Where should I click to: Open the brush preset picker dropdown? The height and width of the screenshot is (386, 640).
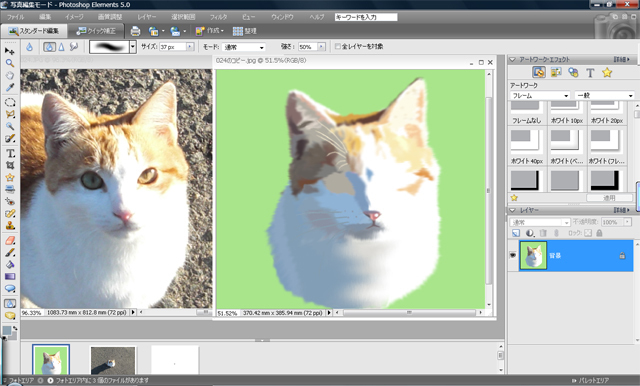point(133,47)
